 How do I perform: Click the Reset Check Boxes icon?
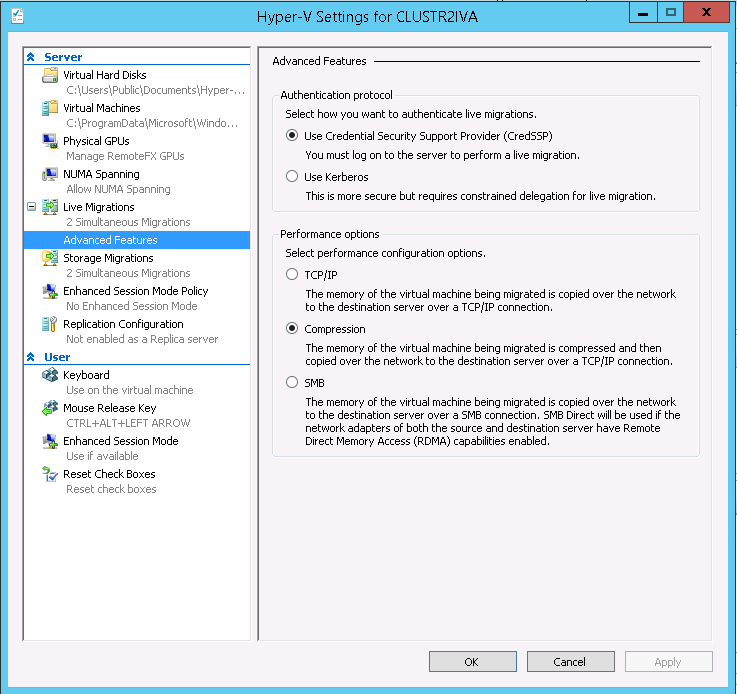(50, 474)
